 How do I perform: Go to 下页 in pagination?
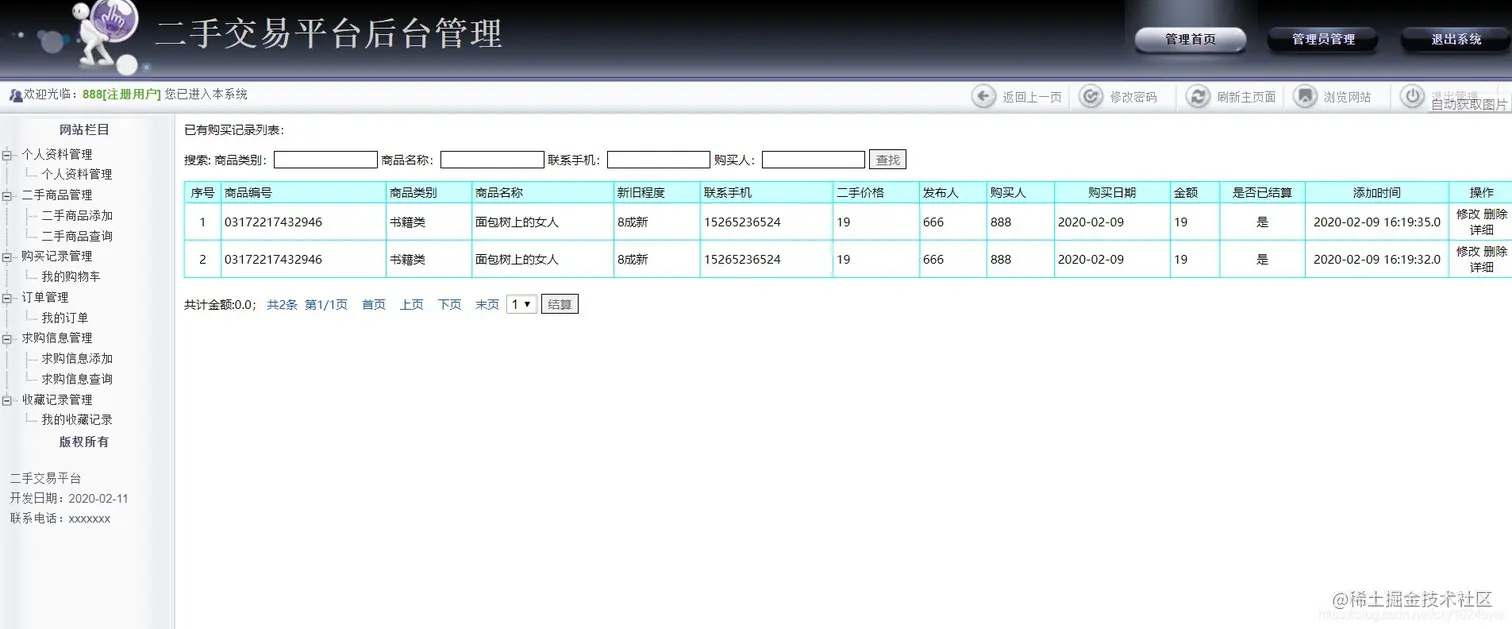pyautogui.click(x=450, y=305)
